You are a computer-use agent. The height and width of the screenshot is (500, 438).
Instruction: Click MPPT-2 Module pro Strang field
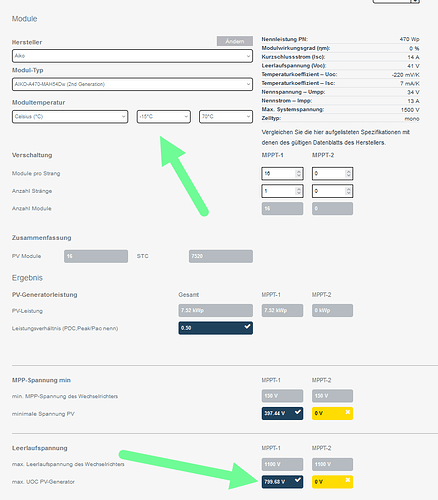332,174
